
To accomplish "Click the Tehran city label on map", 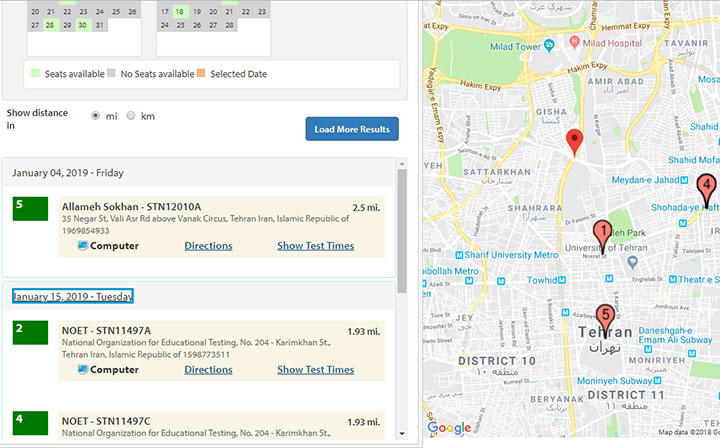I will [605, 332].
